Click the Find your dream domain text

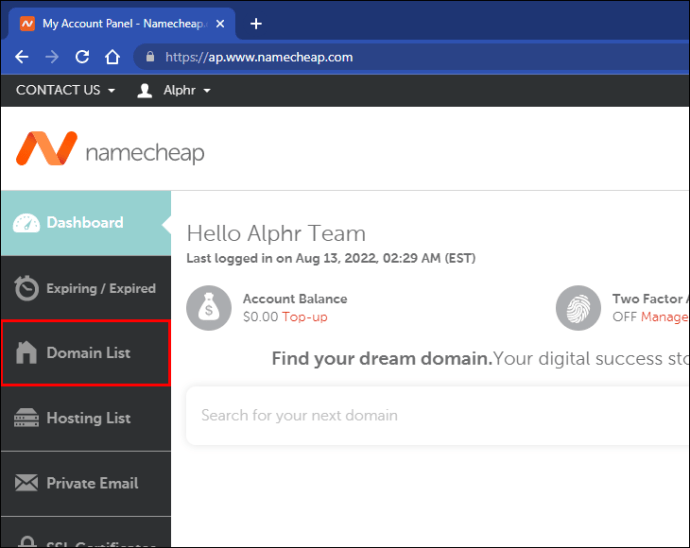tap(382, 359)
